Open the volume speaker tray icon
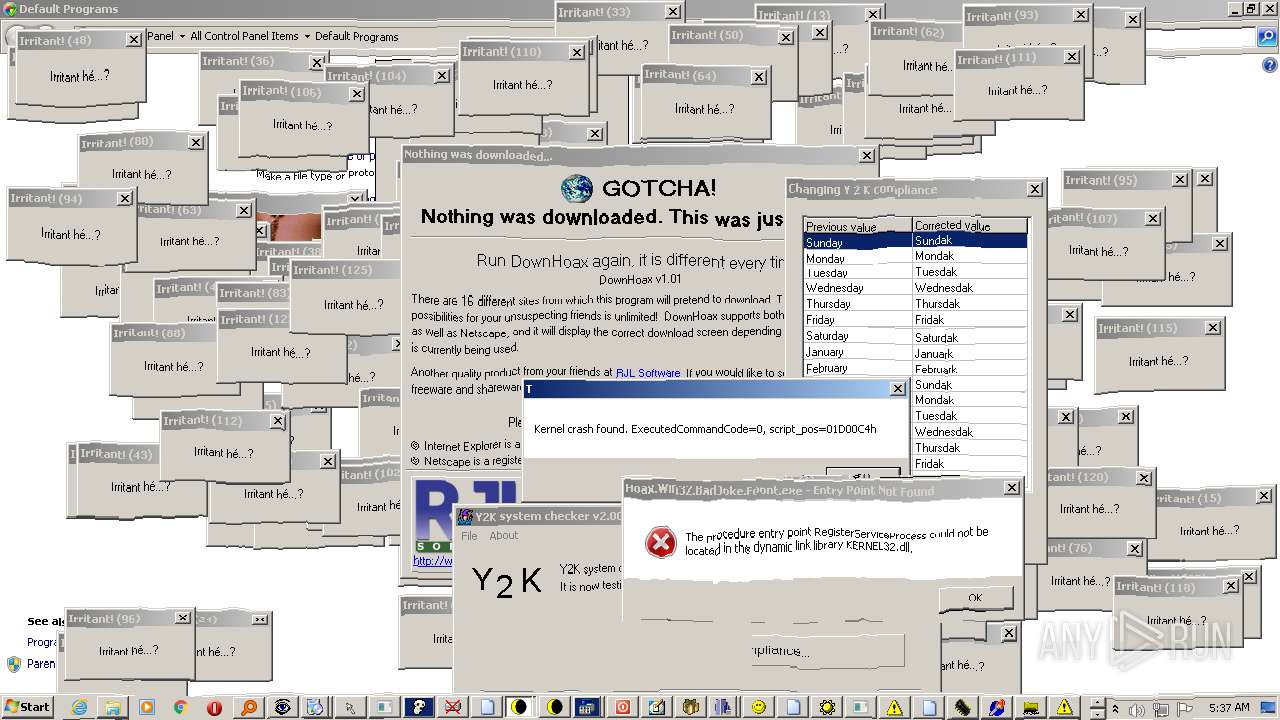Image resolution: width=1280 pixels, height=720 pixels. pyautogui.click(x=1136, y=709)
